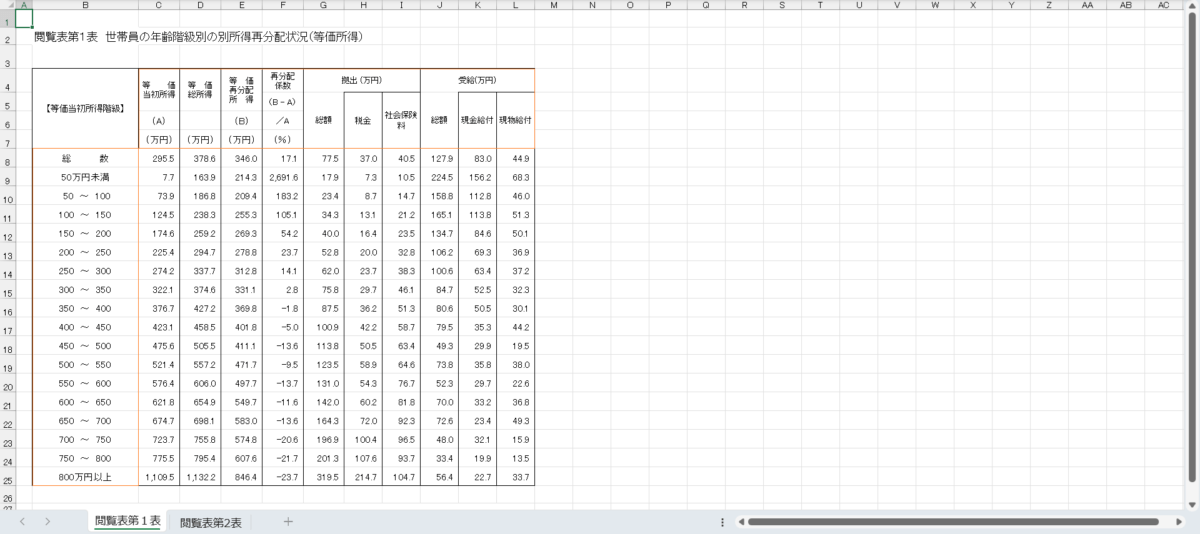Select the 閲覧表第1表 sheet tab
1200x534 pixels.
[127, 522]
